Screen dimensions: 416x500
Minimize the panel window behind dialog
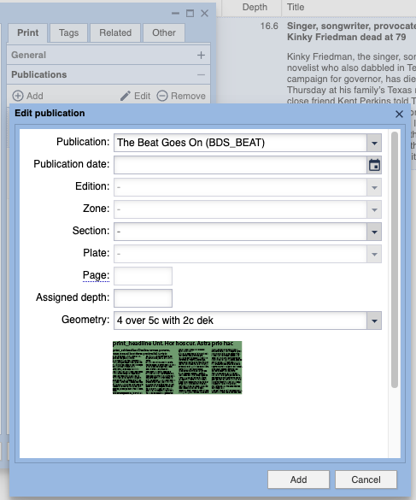[x=175, y=13]
